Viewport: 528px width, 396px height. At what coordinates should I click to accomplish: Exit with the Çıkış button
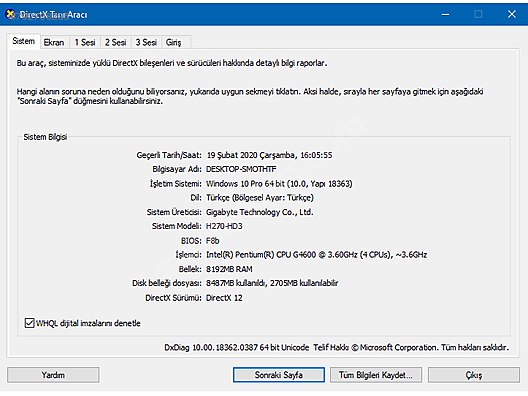(x=474, y=375)
